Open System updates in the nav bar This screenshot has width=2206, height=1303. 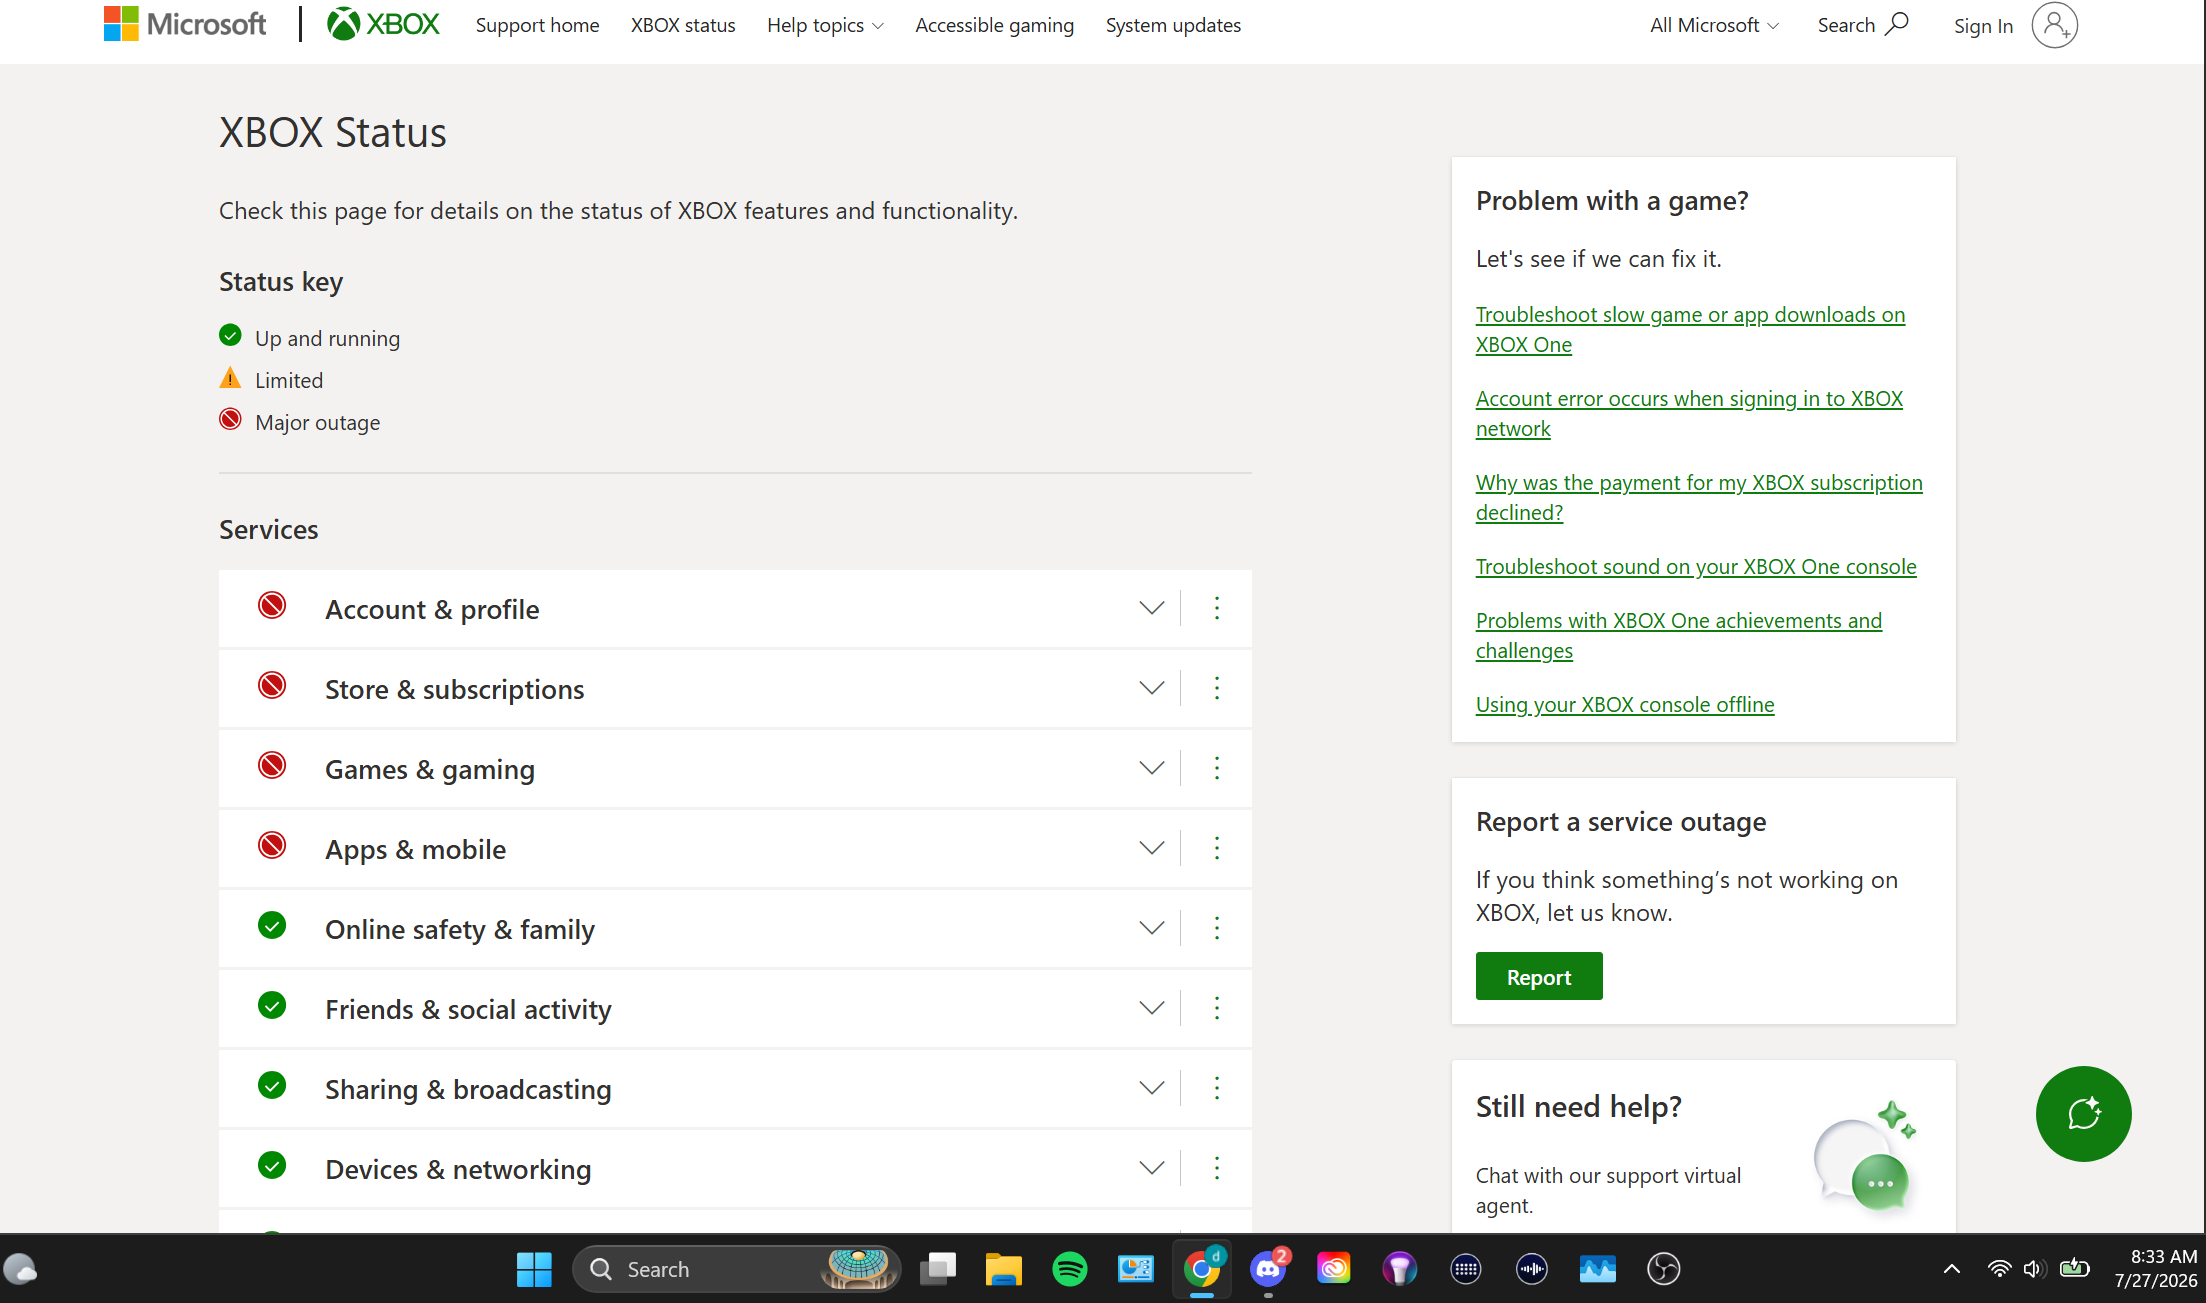[x=1173, y=25]
